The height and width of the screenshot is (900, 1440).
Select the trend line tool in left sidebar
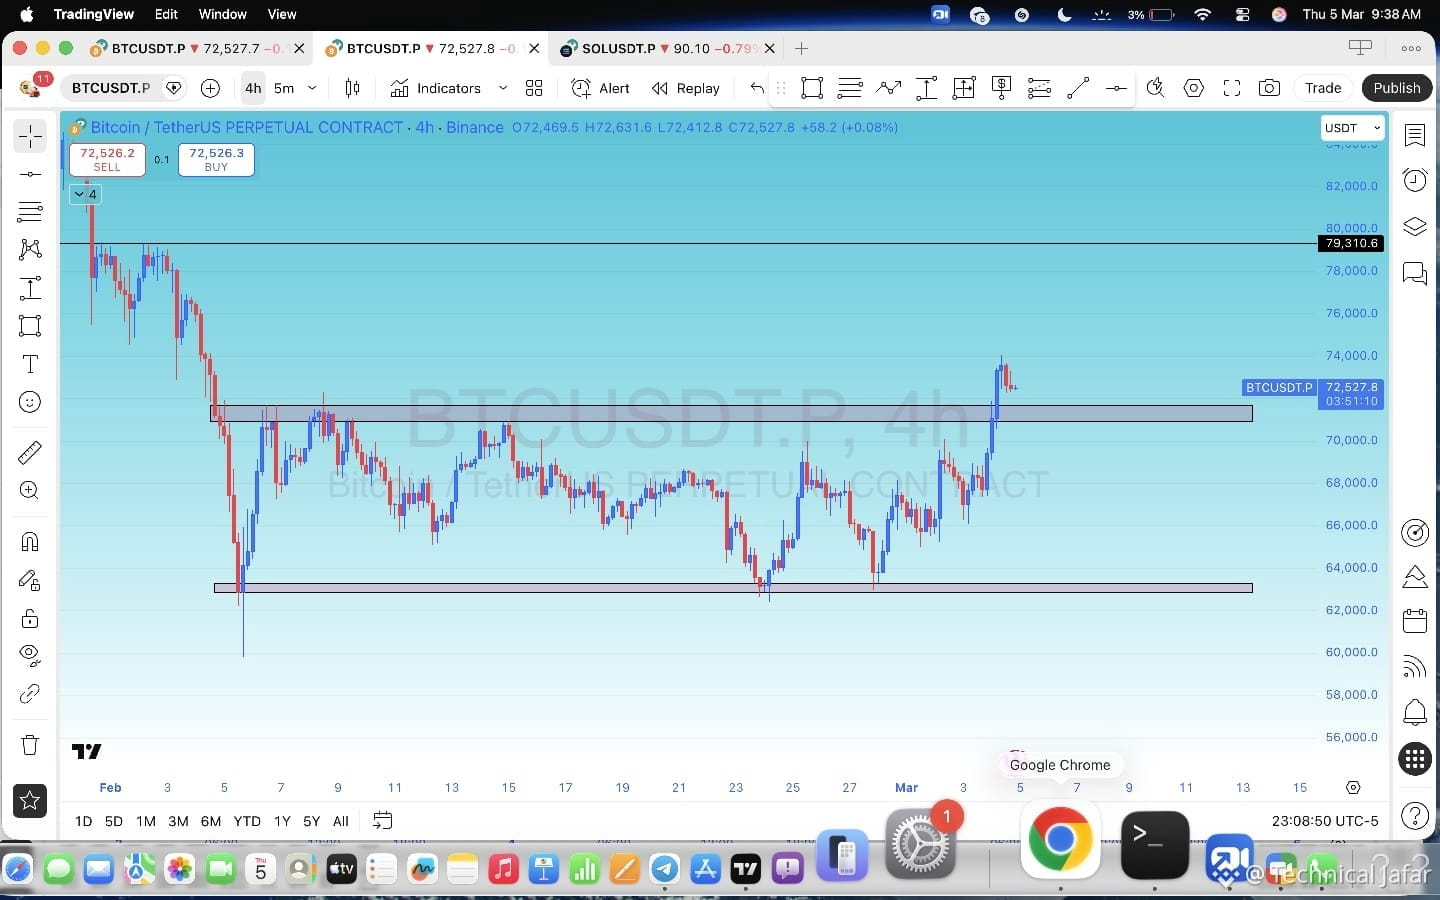30,174
